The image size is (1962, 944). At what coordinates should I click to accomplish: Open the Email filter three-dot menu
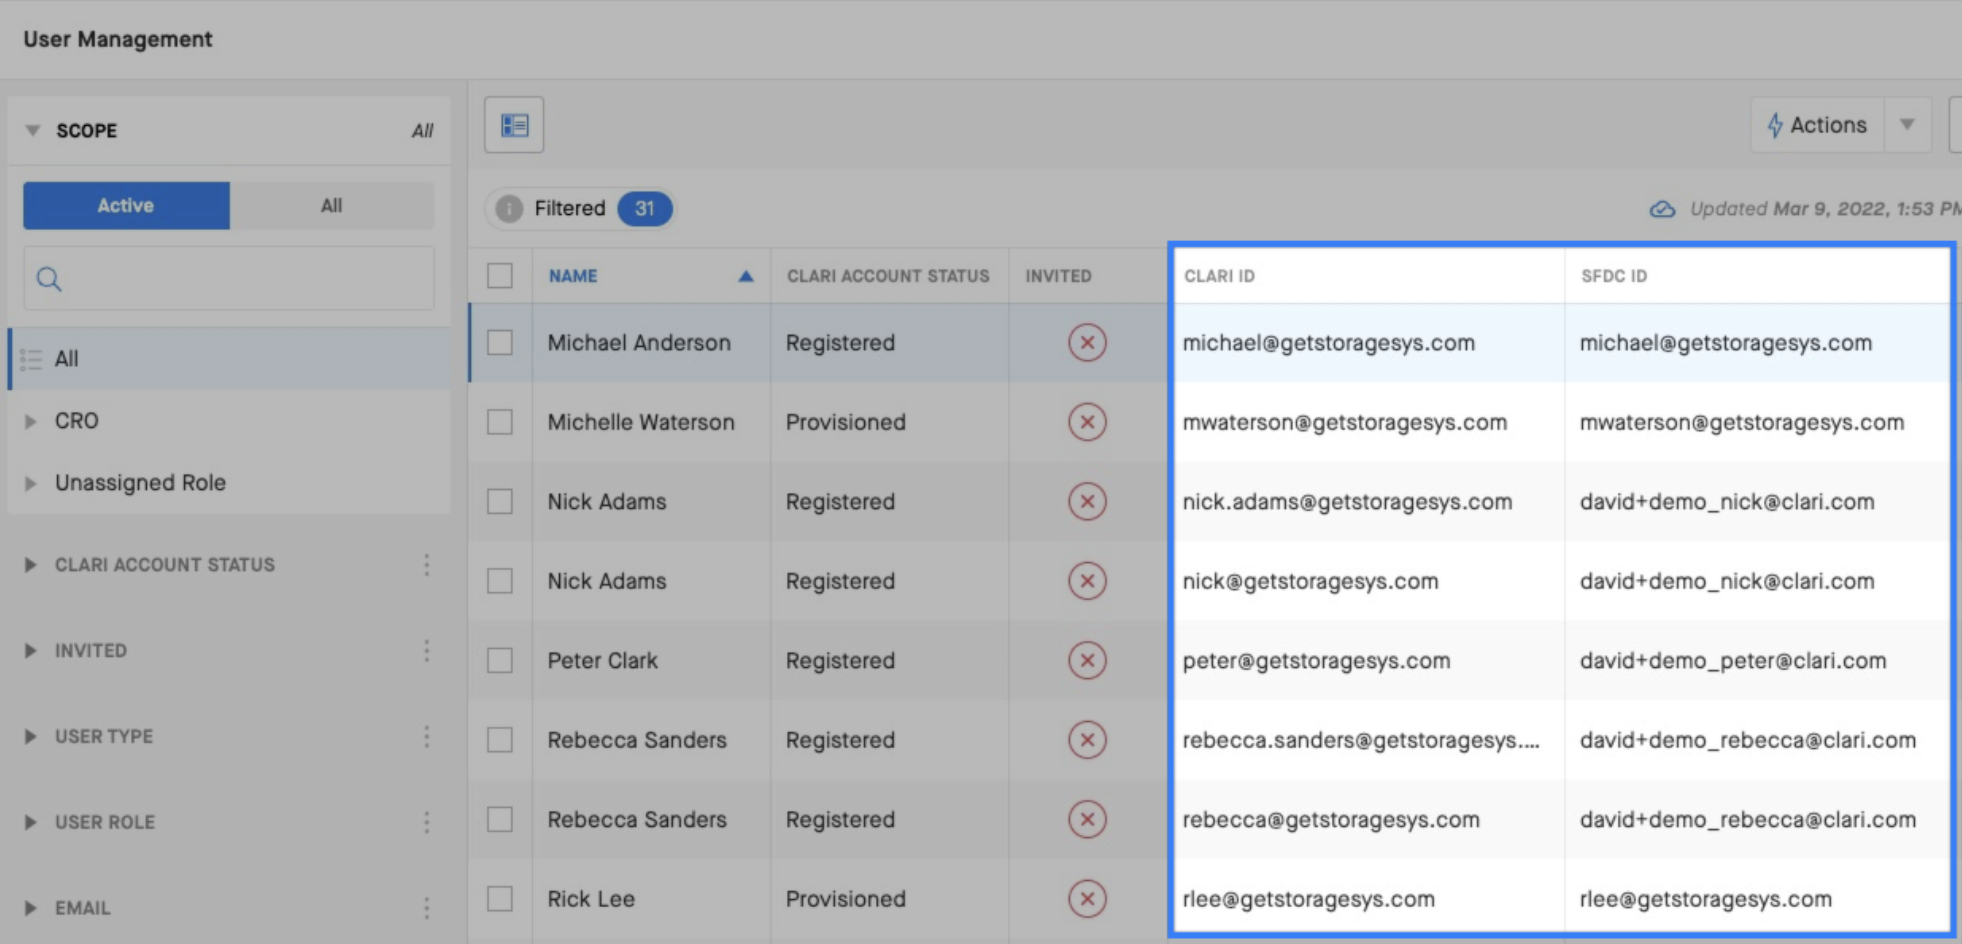pyautogui.click(x=427, y=908)
